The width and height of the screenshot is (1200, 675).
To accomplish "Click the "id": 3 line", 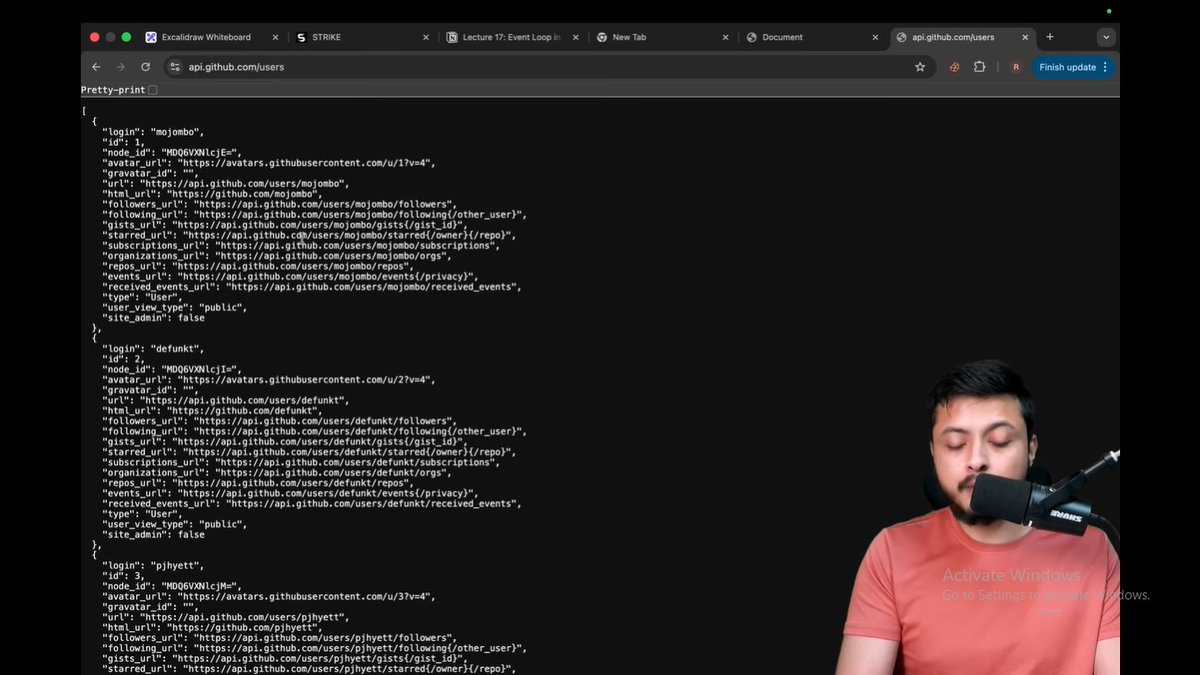I will click(124, 576).
